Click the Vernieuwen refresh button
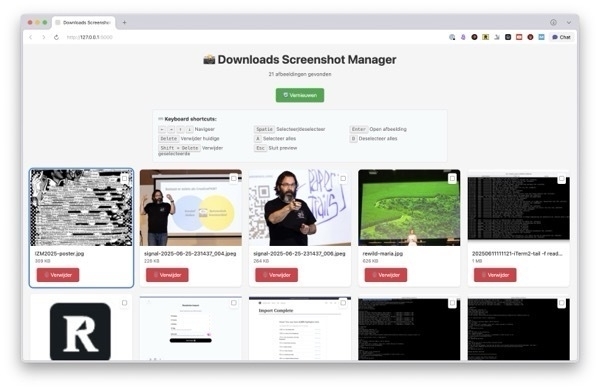 300,95
